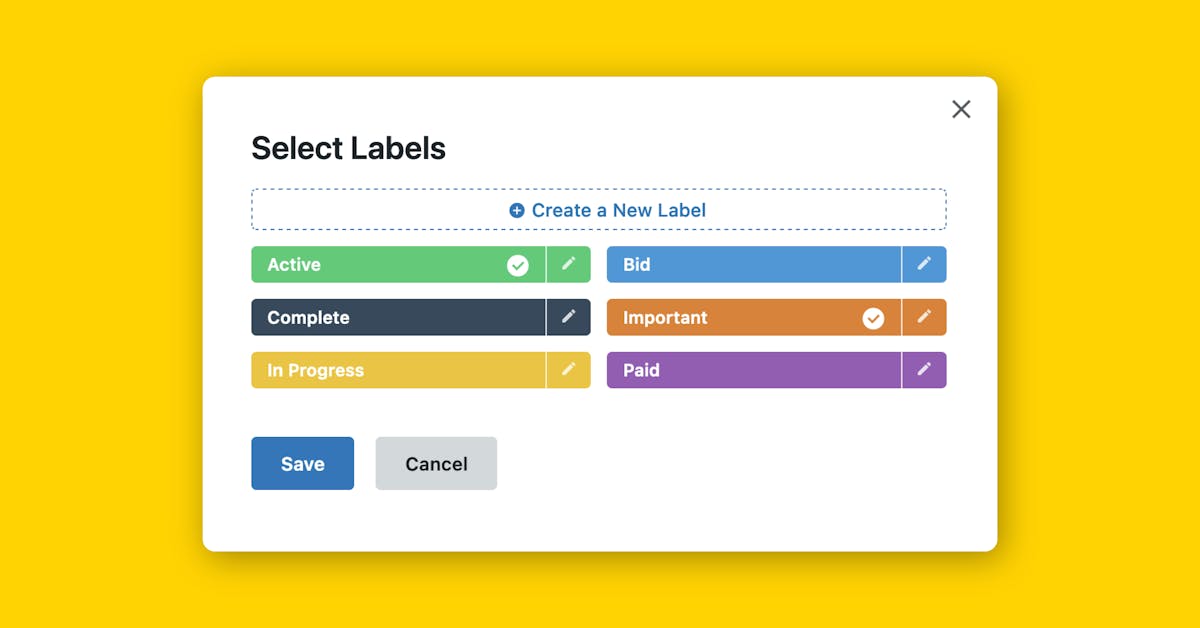Image resolution: width=1200 pixels, height=628 pixels.
Task: Click the pencil icon beside Complete
Action: (x=568, y=317)
